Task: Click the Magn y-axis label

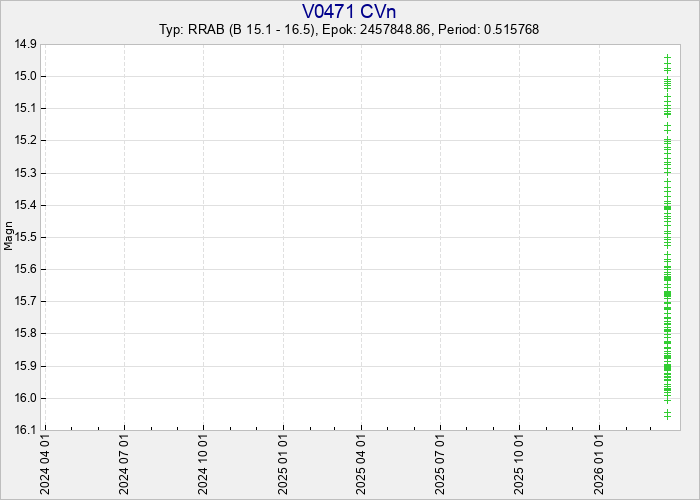Action: 9,237
